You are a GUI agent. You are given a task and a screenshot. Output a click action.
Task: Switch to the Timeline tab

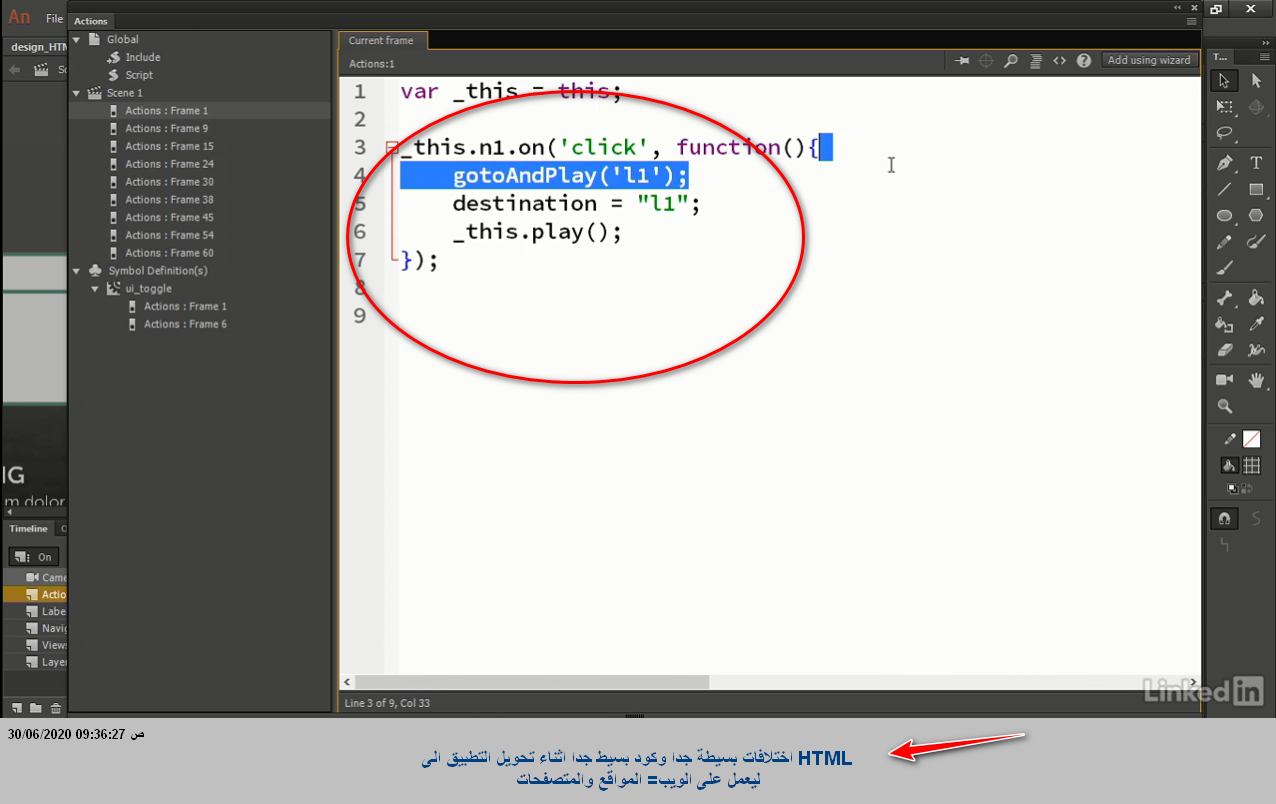pyautogui.click(x=29, y=529)
